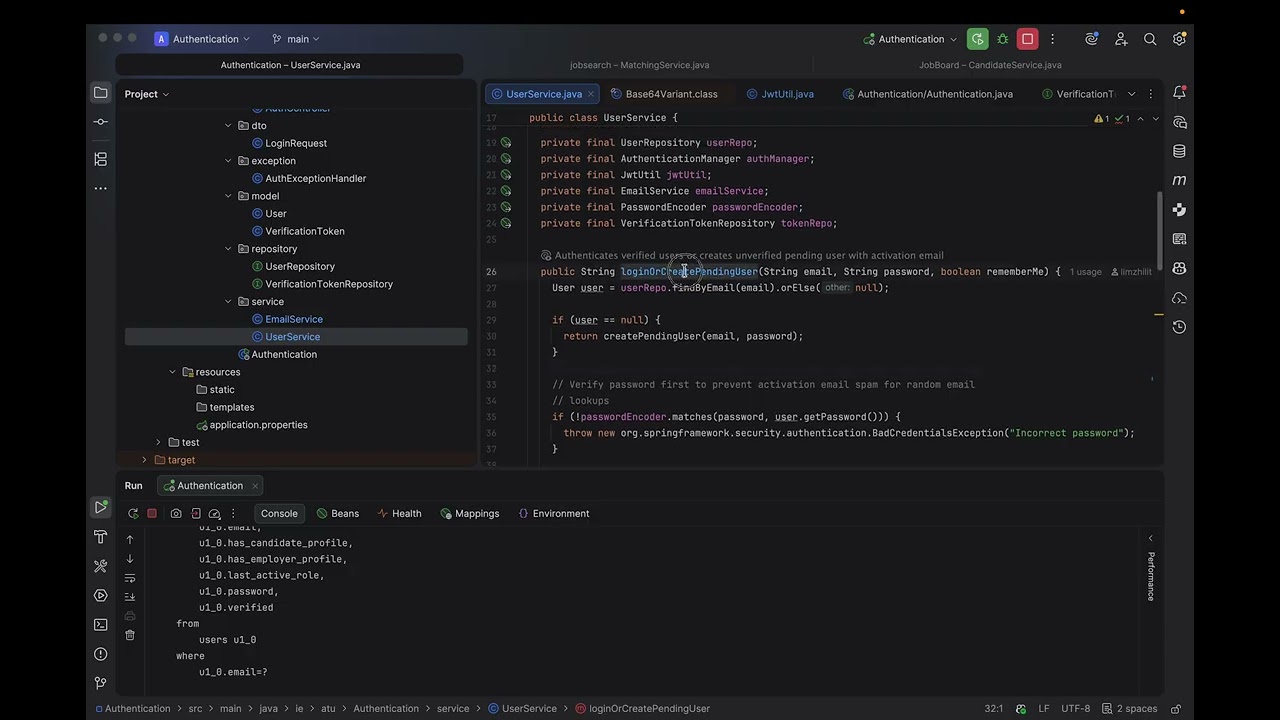The width and height of the screenshot is (1280, 720).
Task: Open the Git tool window
Action: [100, 683]
